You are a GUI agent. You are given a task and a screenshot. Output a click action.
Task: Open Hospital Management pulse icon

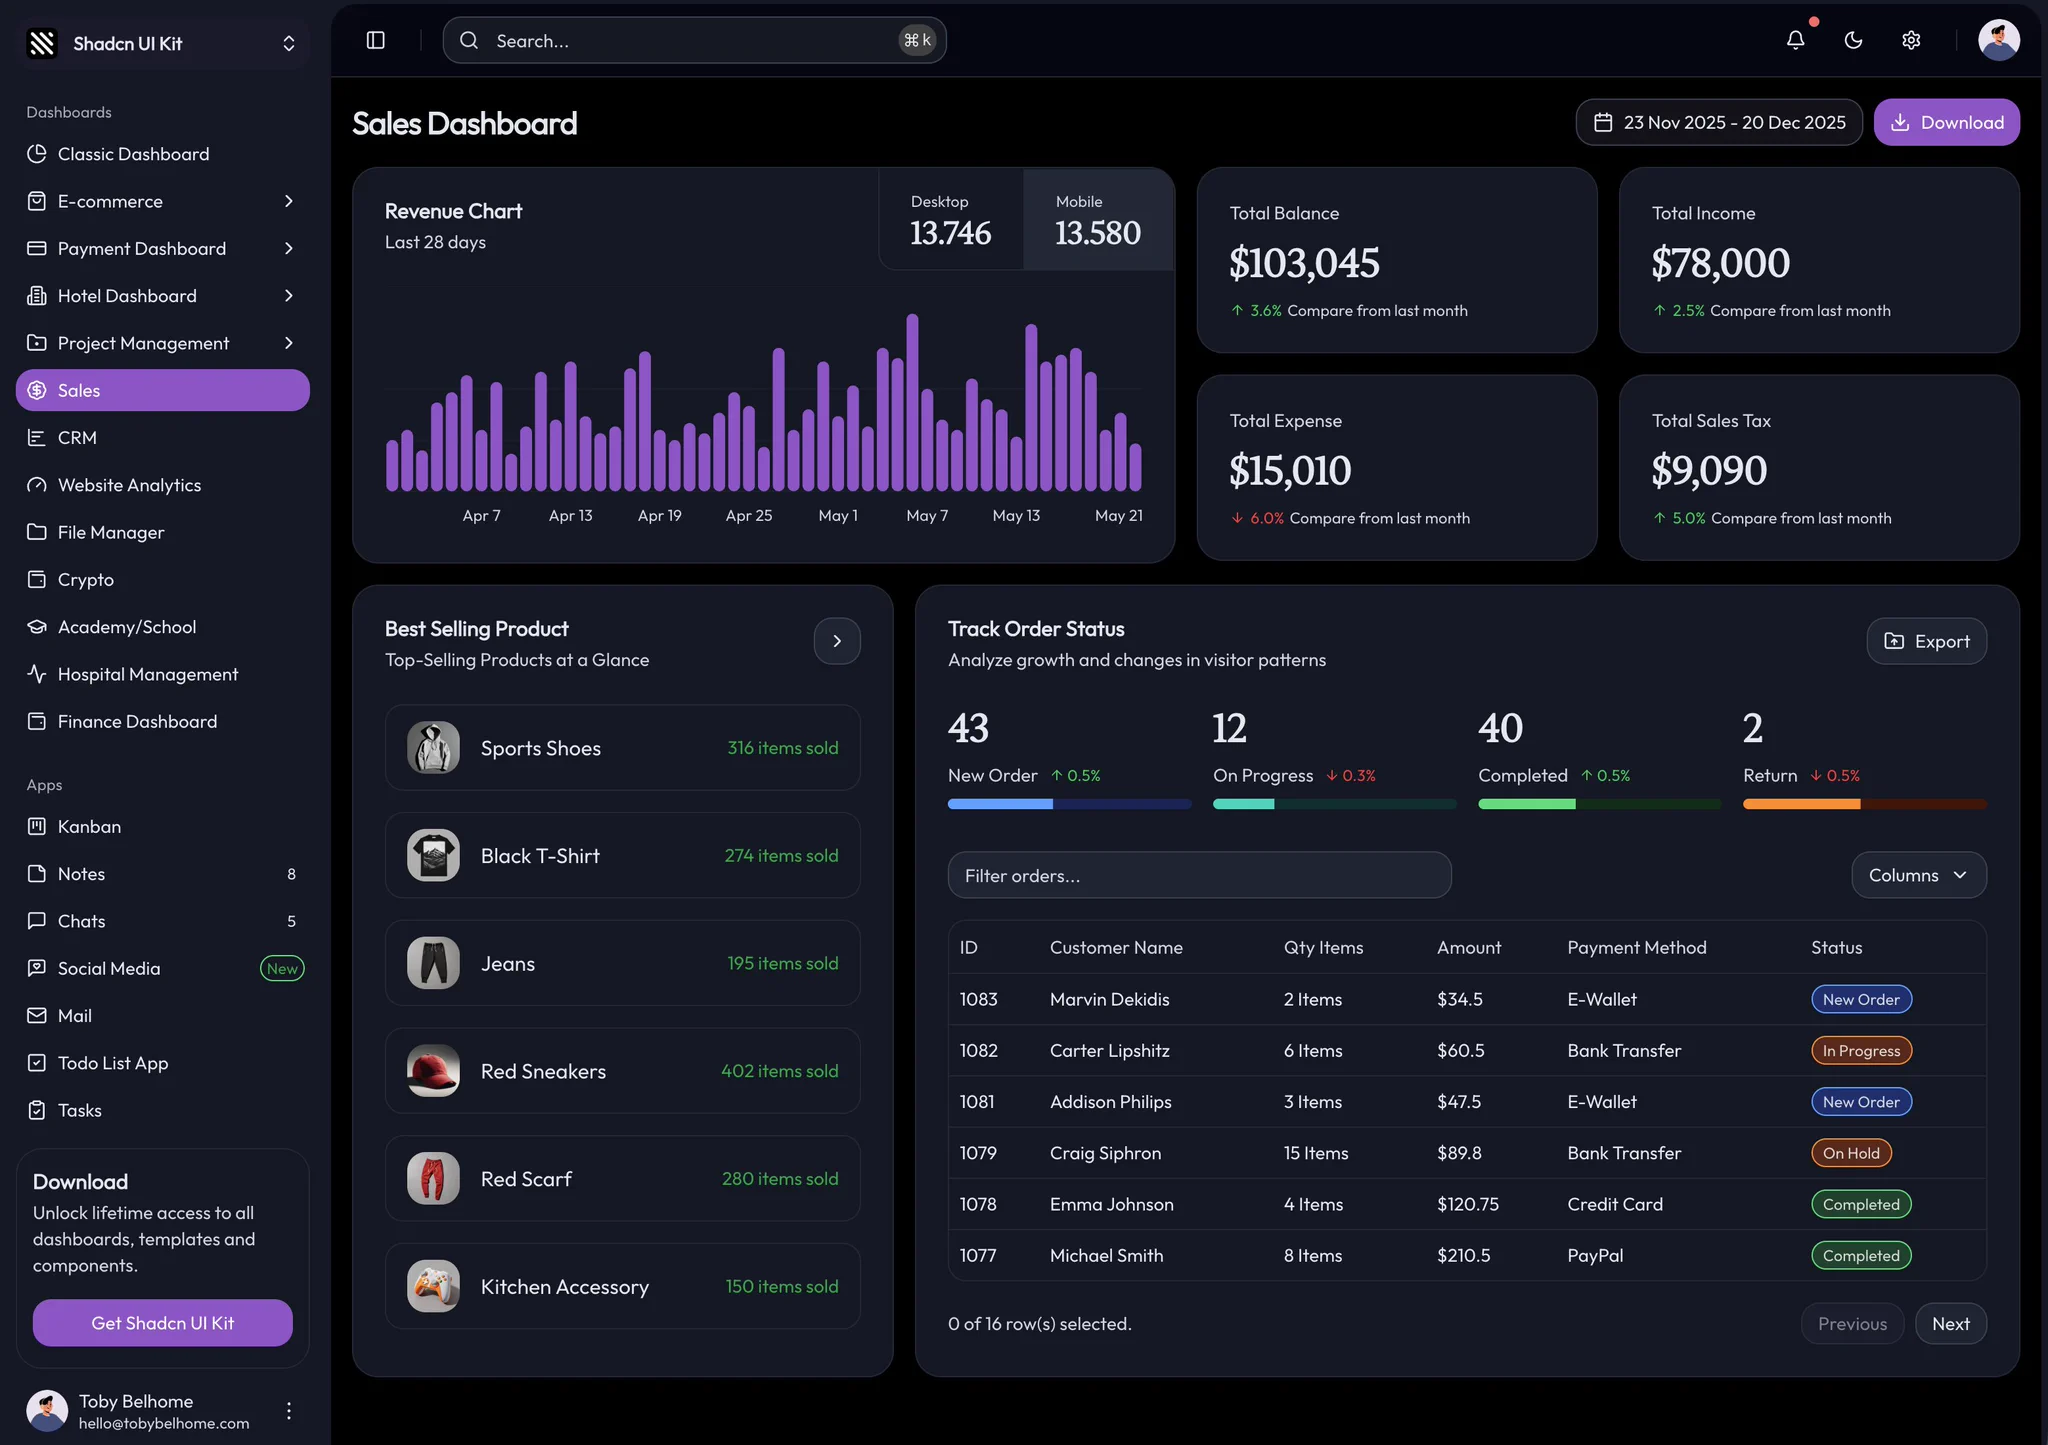(x=37, y=674)
